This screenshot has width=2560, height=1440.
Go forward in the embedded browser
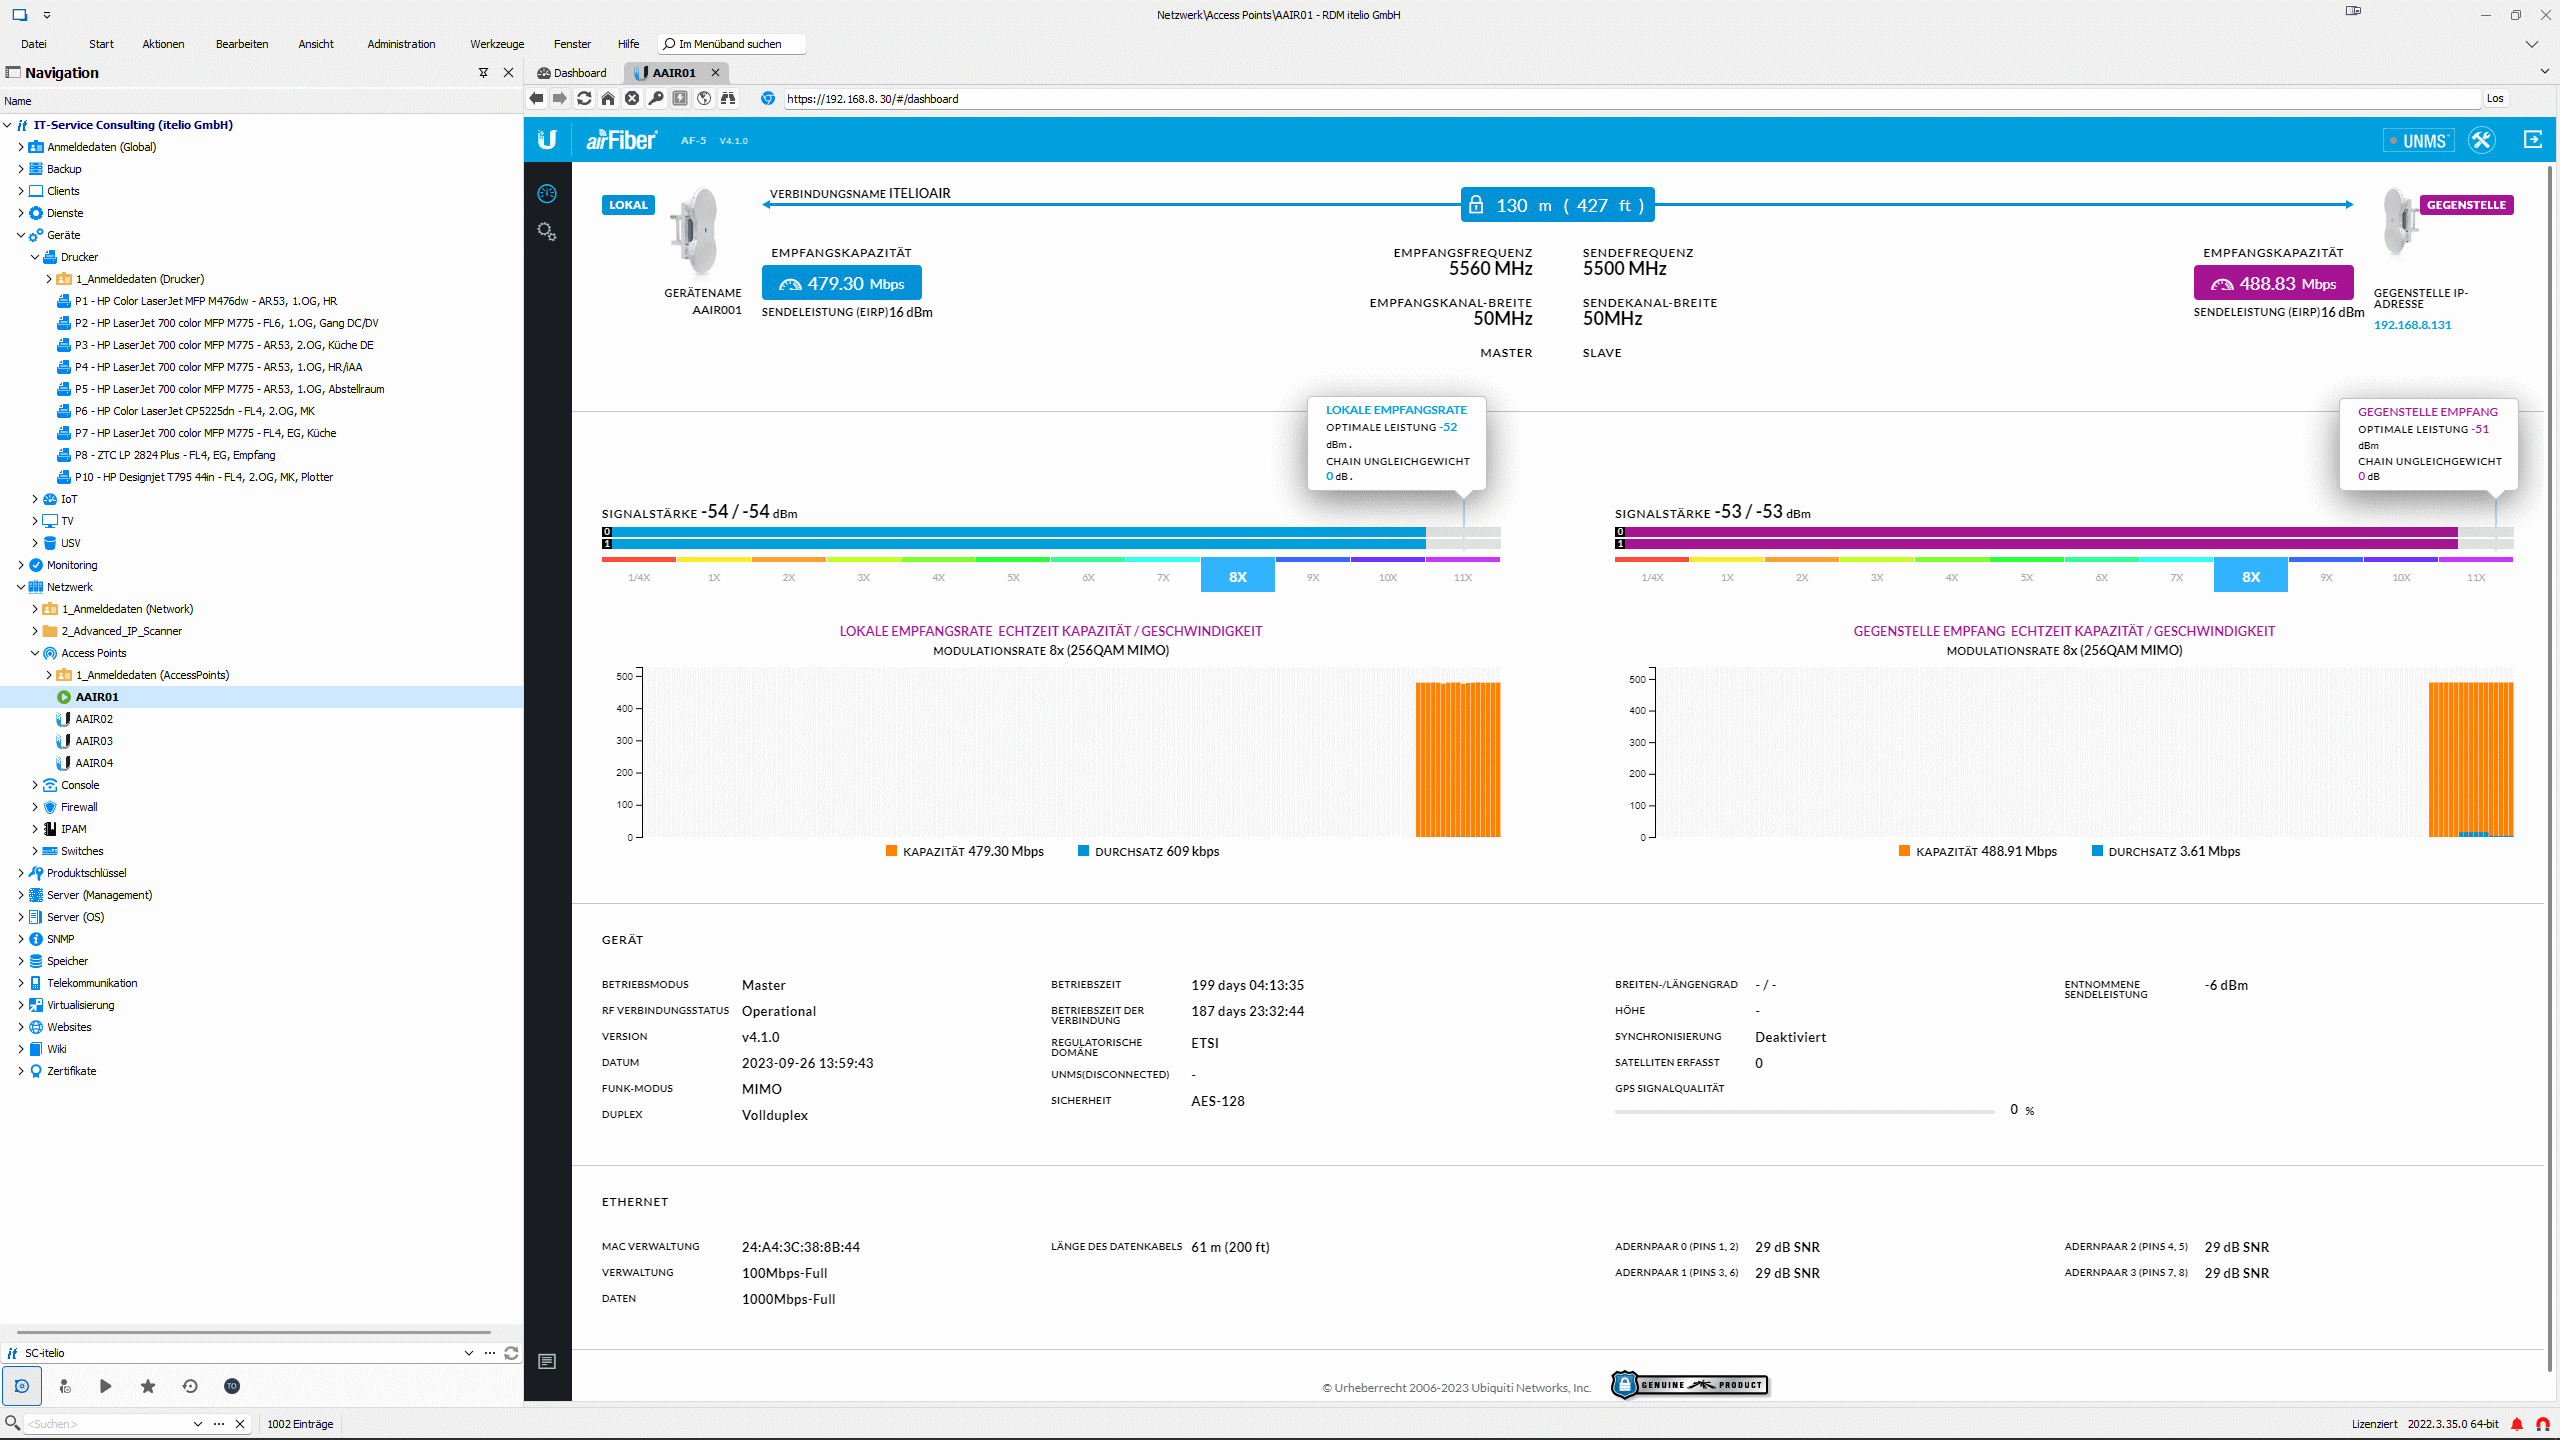(560, 98)
